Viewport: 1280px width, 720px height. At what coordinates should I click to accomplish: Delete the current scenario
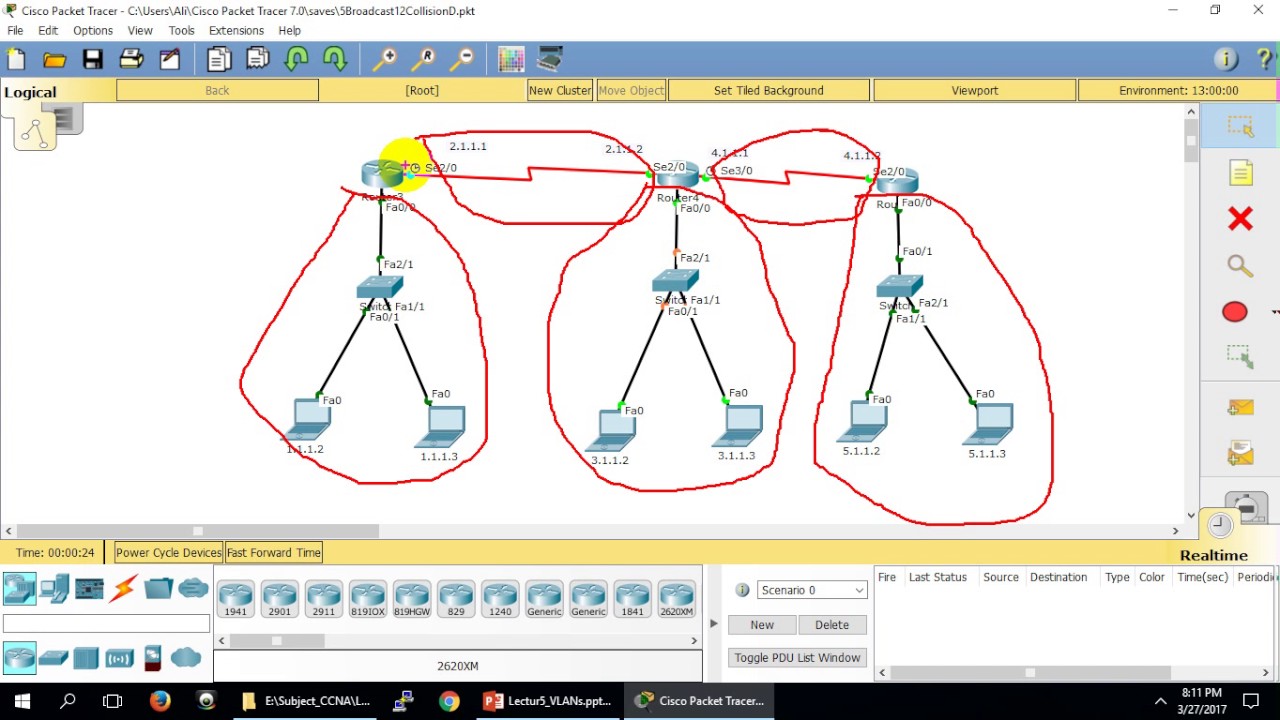point(832,625)
